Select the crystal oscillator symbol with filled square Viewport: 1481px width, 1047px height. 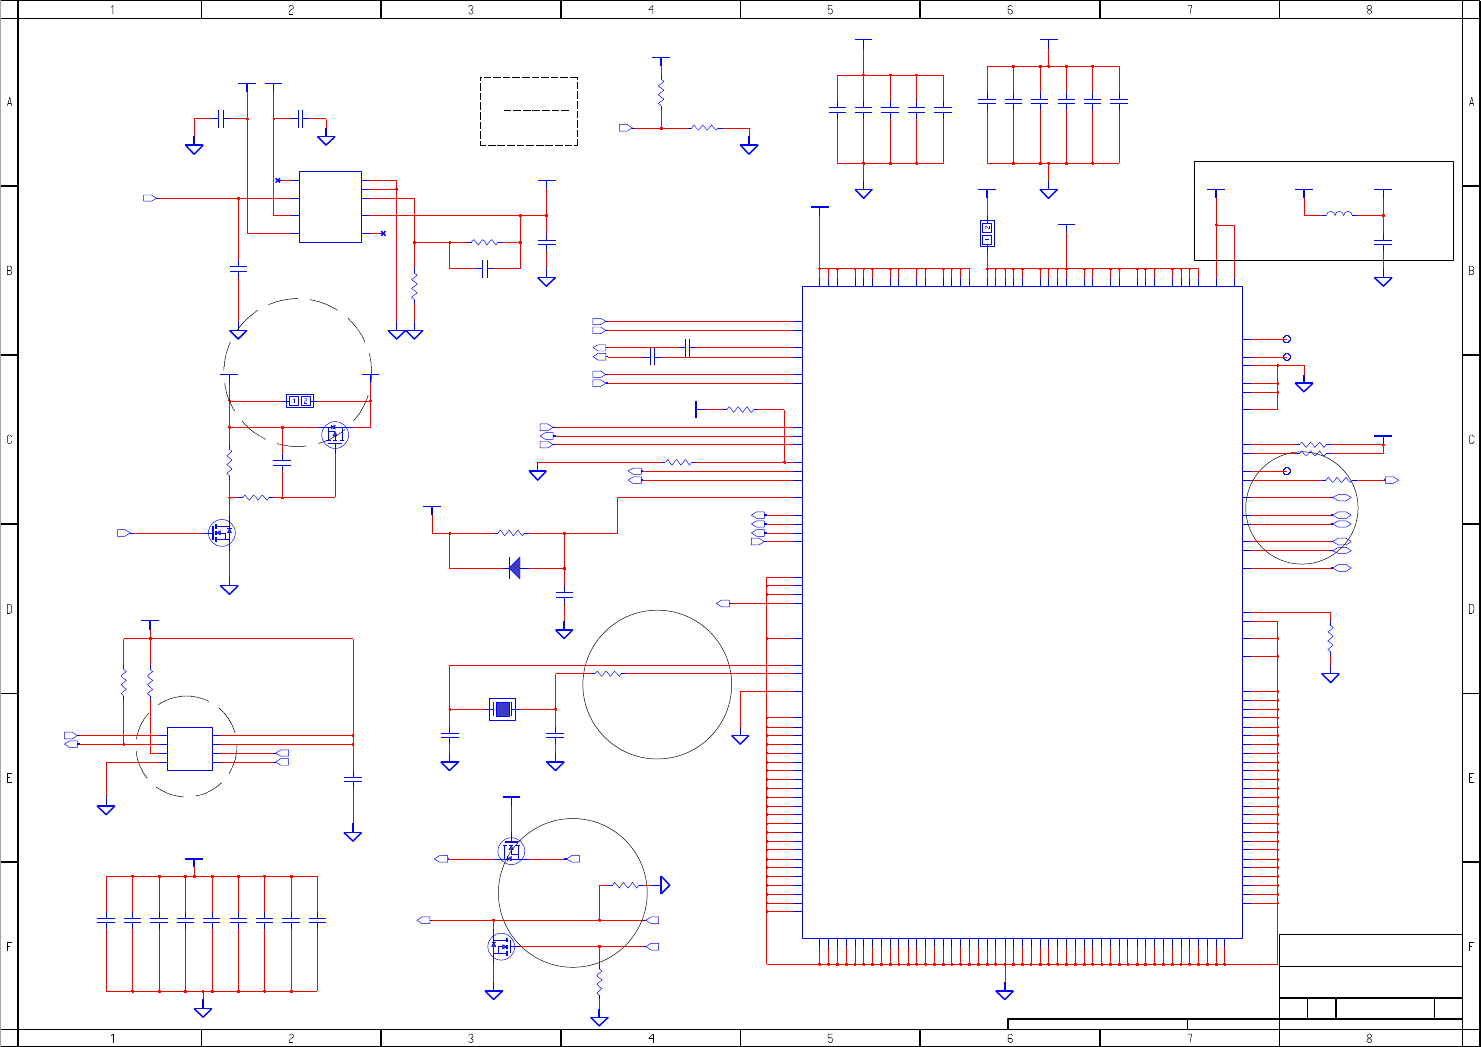pos(502,709)
